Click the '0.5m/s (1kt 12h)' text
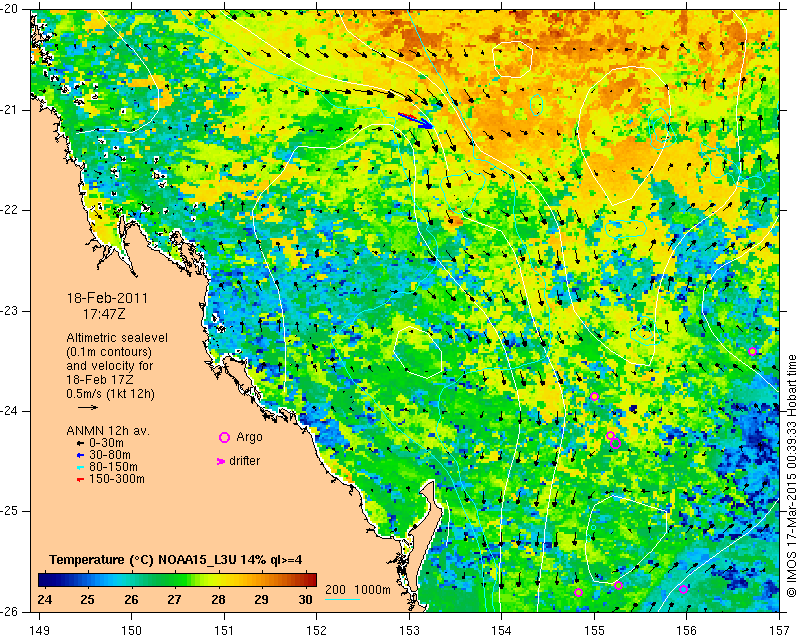This screenshot has height=640, width=800. point(110,394)
